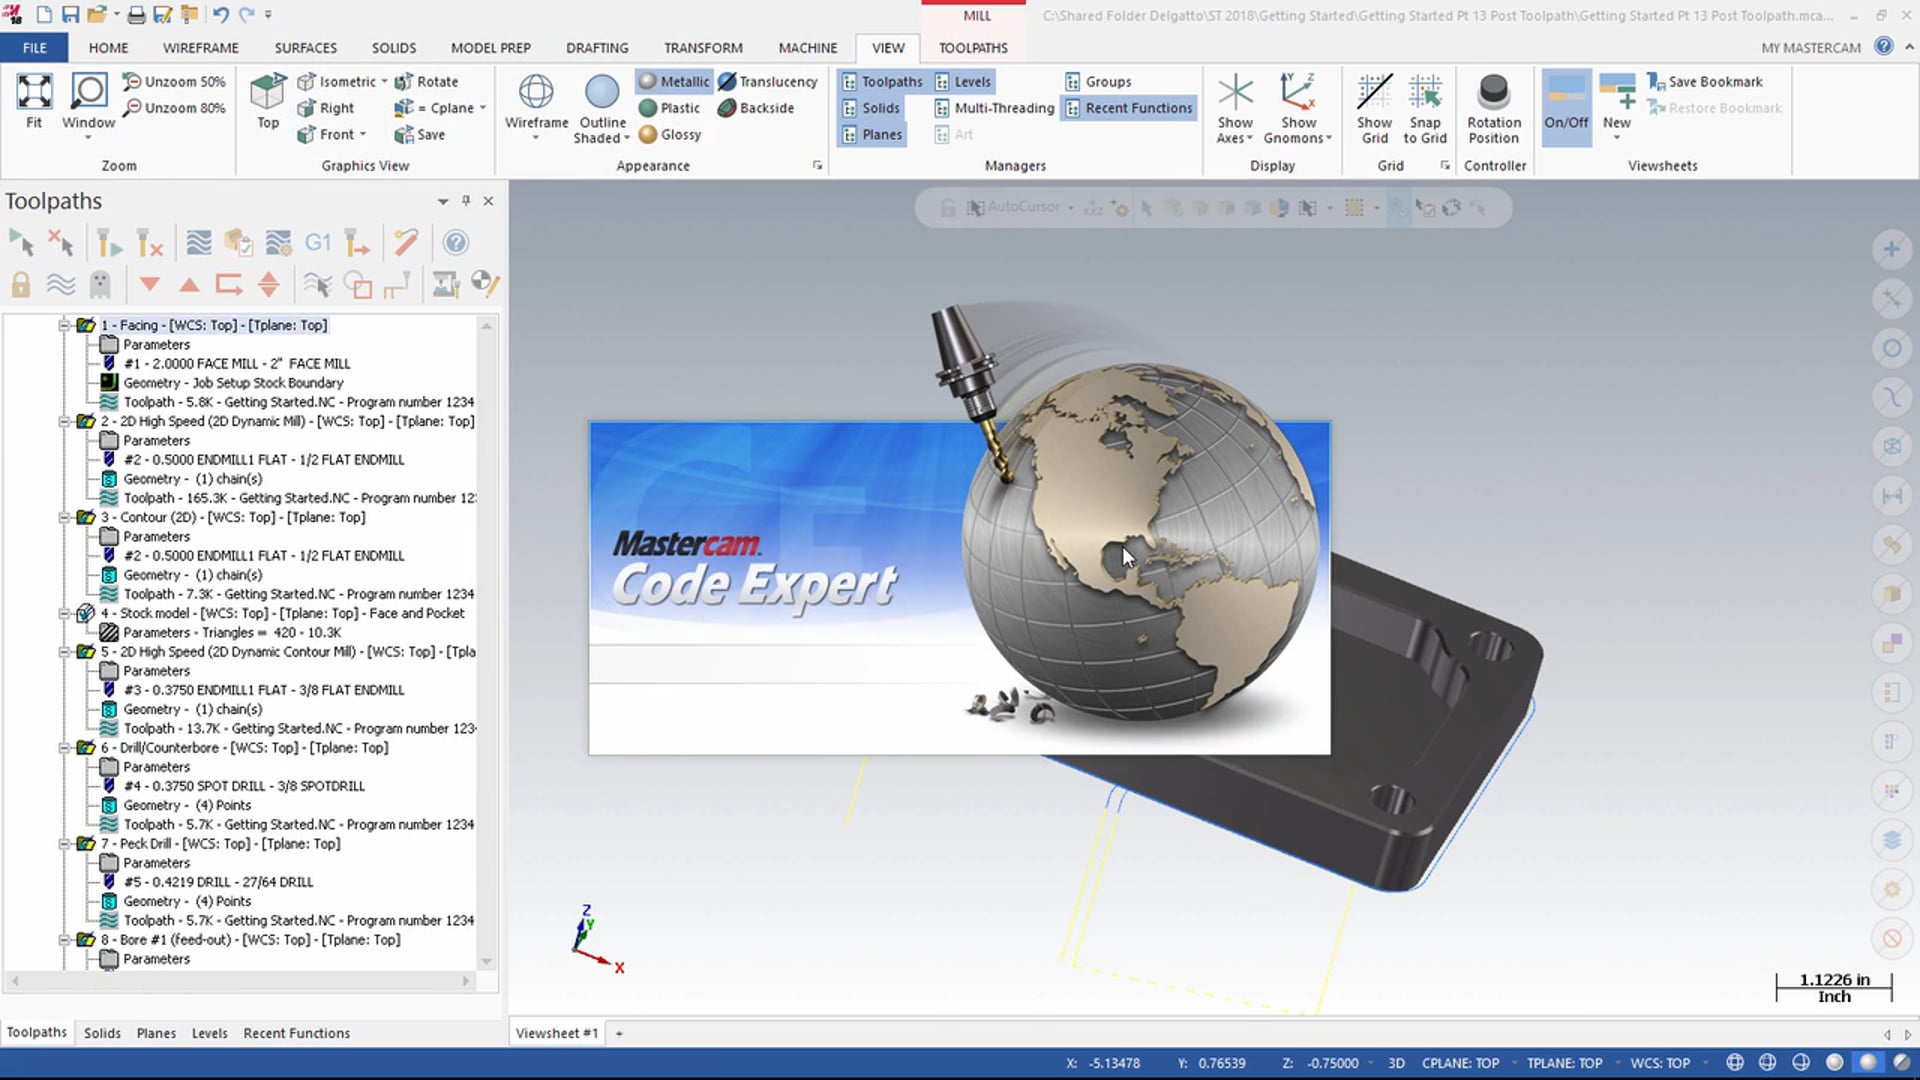Click the undo icon in quick access toolbar
Screen dimensions: 1920x1080
click(x=221, y=15)
